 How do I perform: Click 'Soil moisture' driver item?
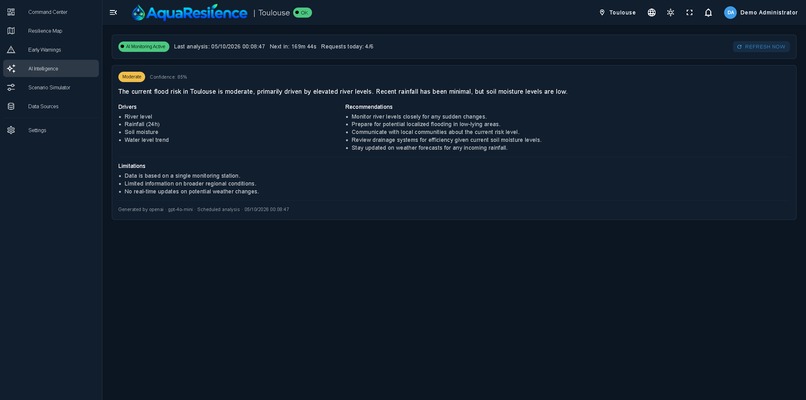(141, 132)
